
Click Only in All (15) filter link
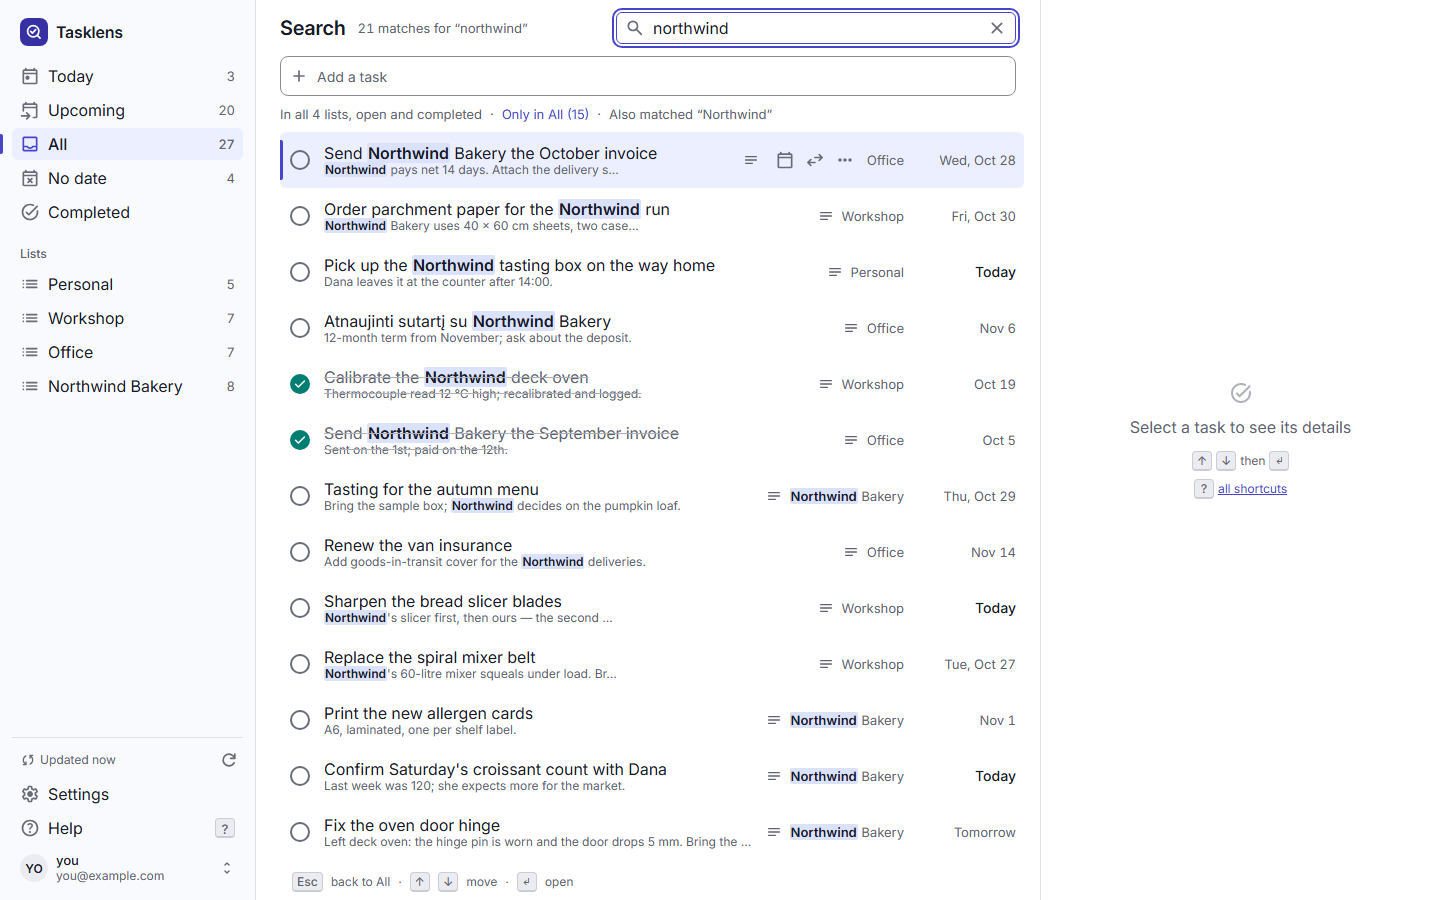click(x=545, y=114)
